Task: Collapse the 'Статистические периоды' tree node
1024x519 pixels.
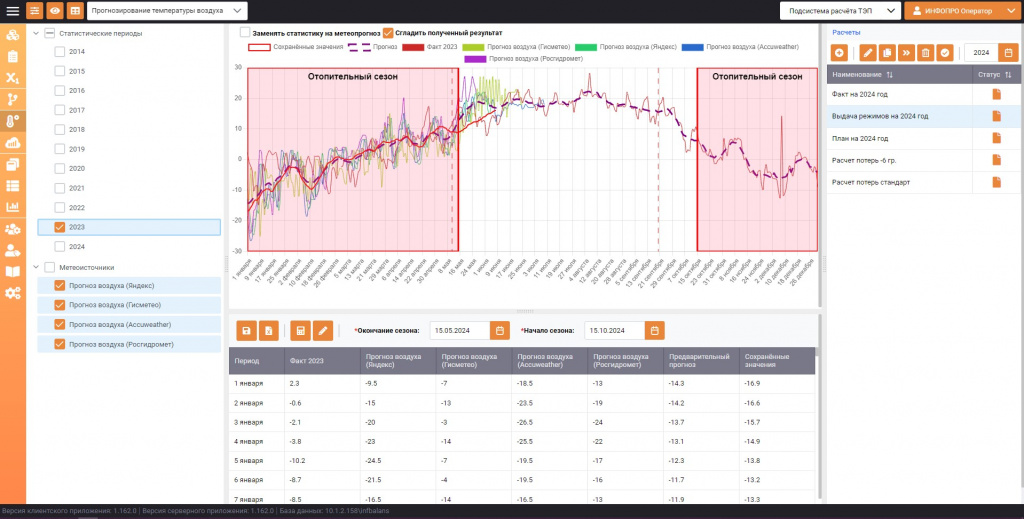Action: (x=36, y=33)
